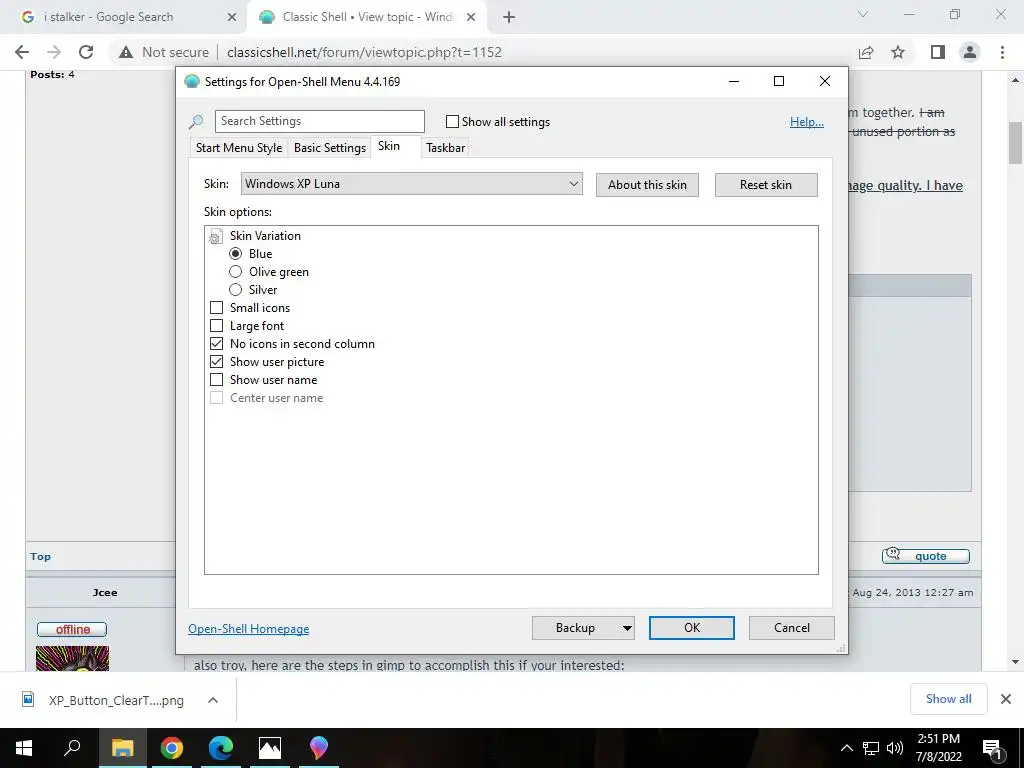Click the search magnifier in Settings dialog
Image resolution: width=1024 pixels, height=768 pixels.
click(x=196, y=121)
